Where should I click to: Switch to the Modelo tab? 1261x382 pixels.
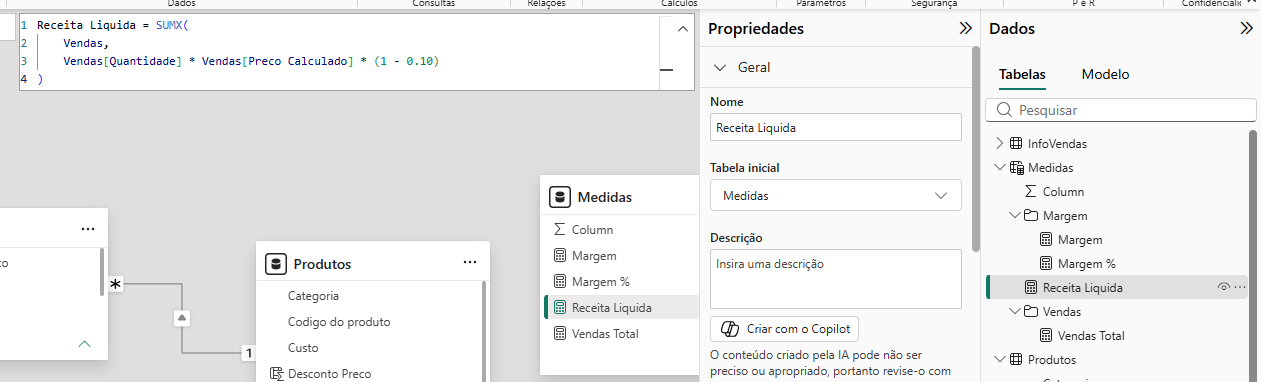[1105, 74]
